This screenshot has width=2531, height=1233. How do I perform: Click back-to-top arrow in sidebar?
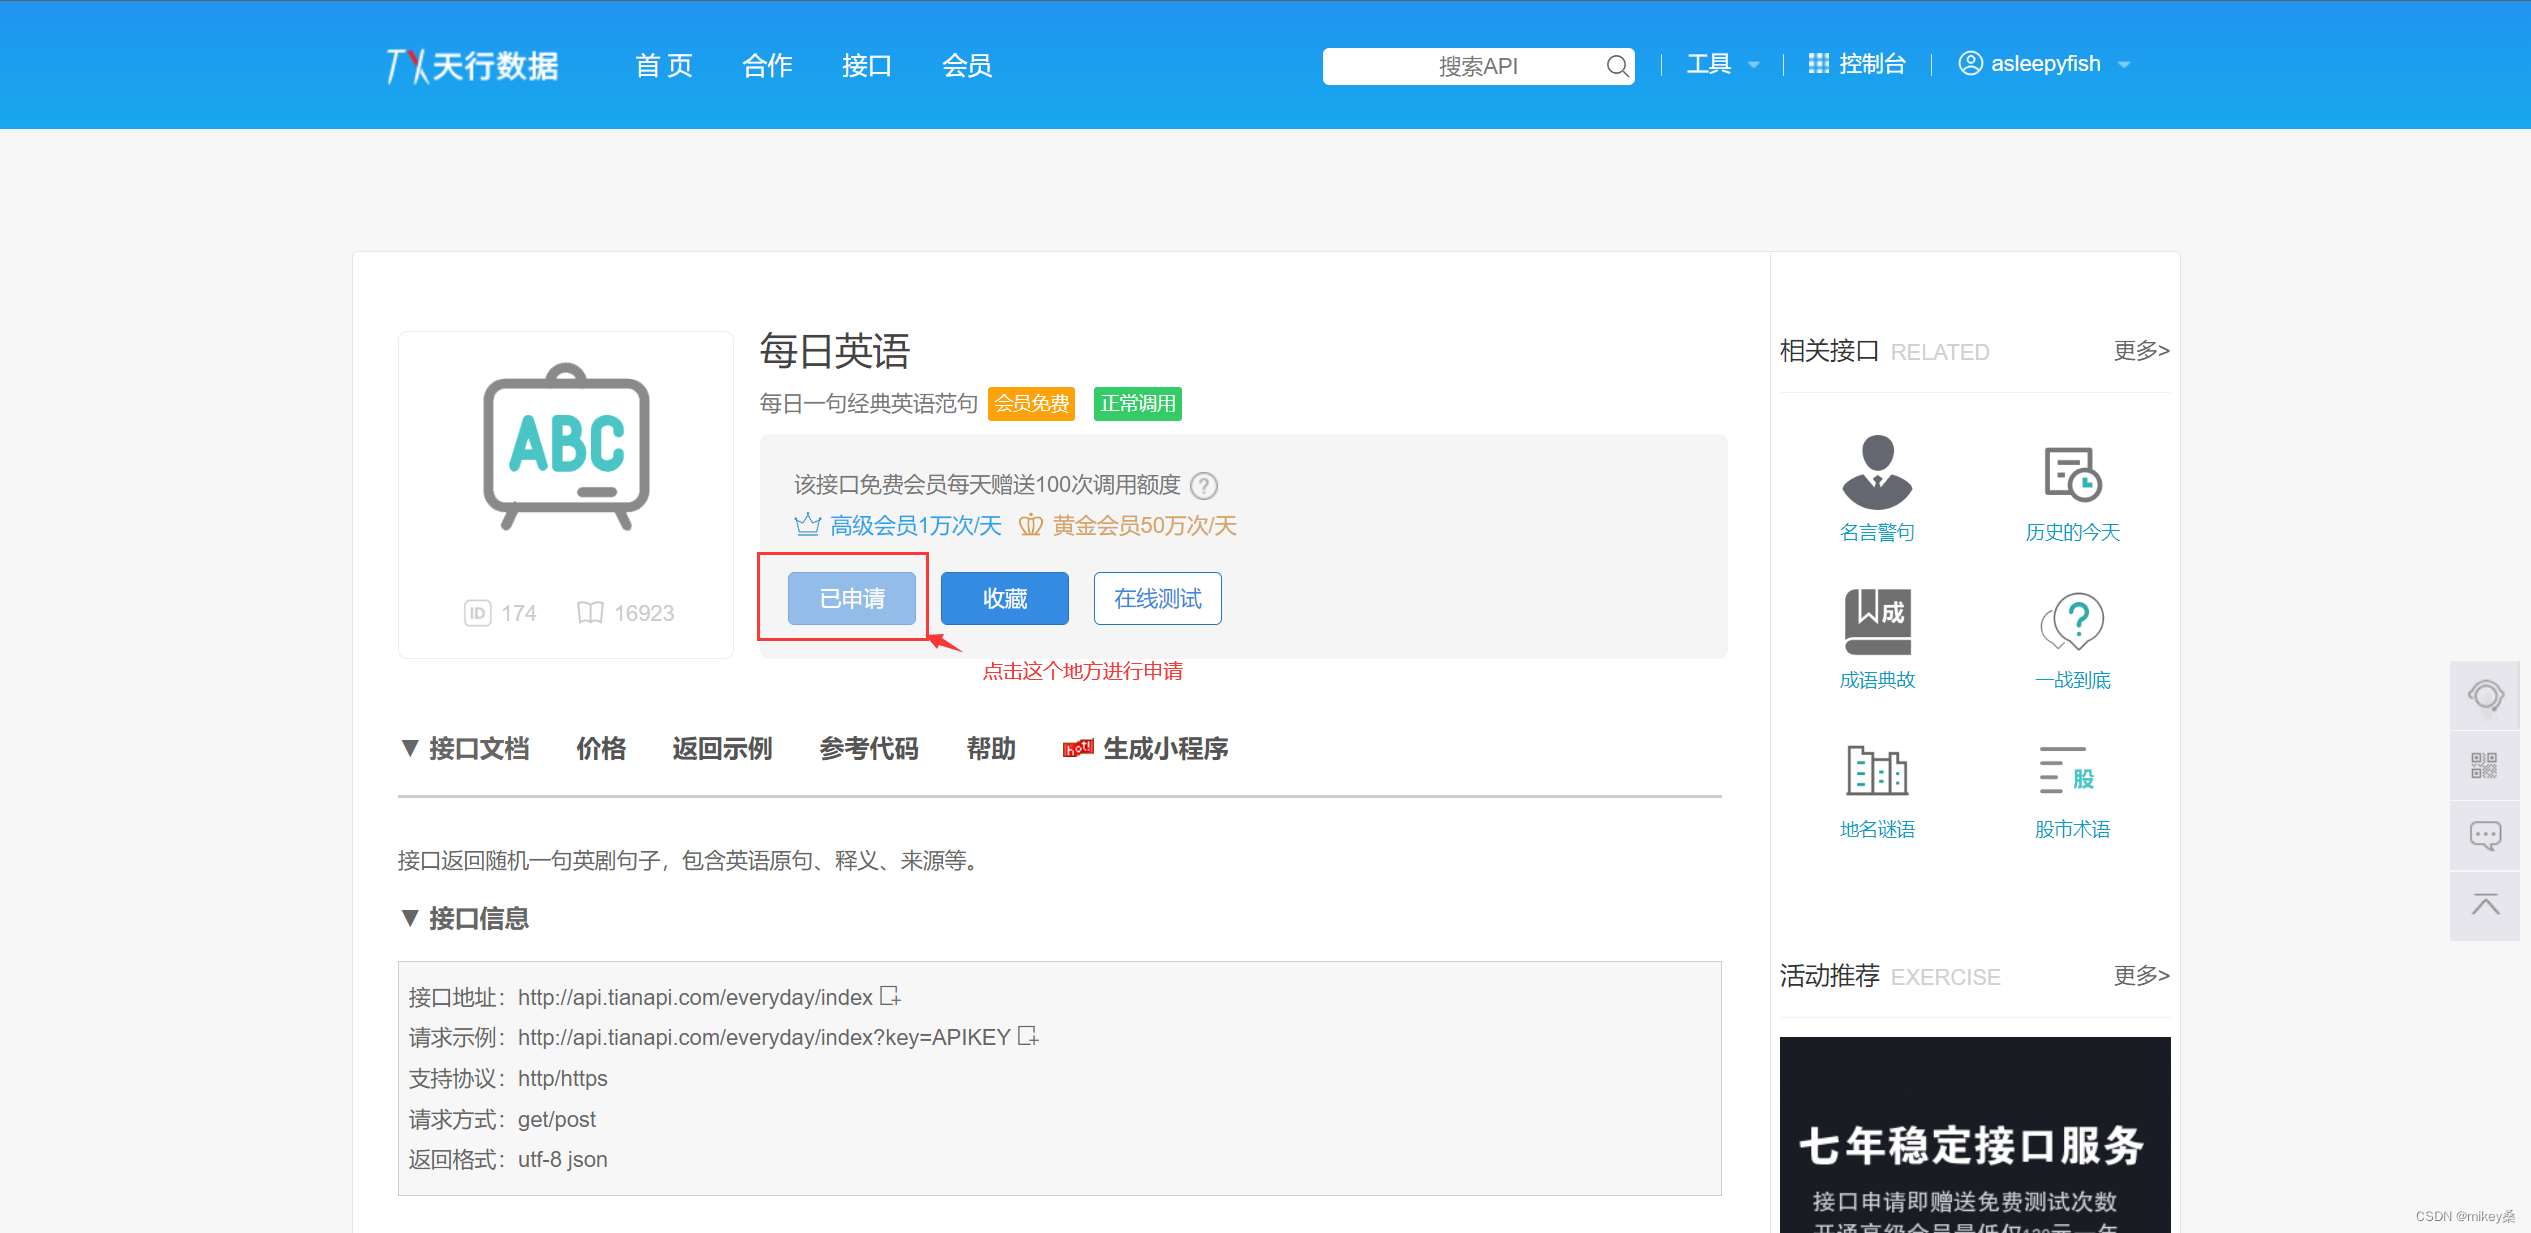click(2485, 905)
